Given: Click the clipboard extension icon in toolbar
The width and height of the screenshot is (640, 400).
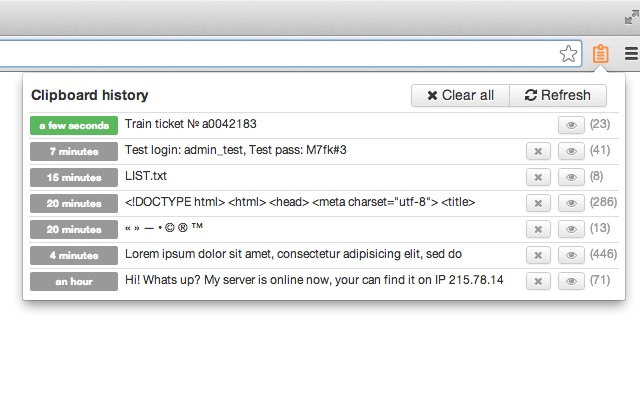Looking at the screenshot, I should [600, 55].
